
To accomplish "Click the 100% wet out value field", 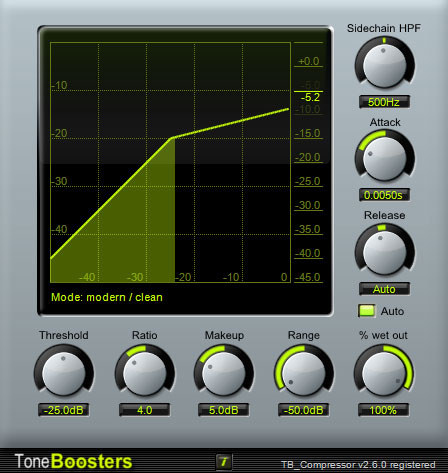I will [x=383, y=410].
